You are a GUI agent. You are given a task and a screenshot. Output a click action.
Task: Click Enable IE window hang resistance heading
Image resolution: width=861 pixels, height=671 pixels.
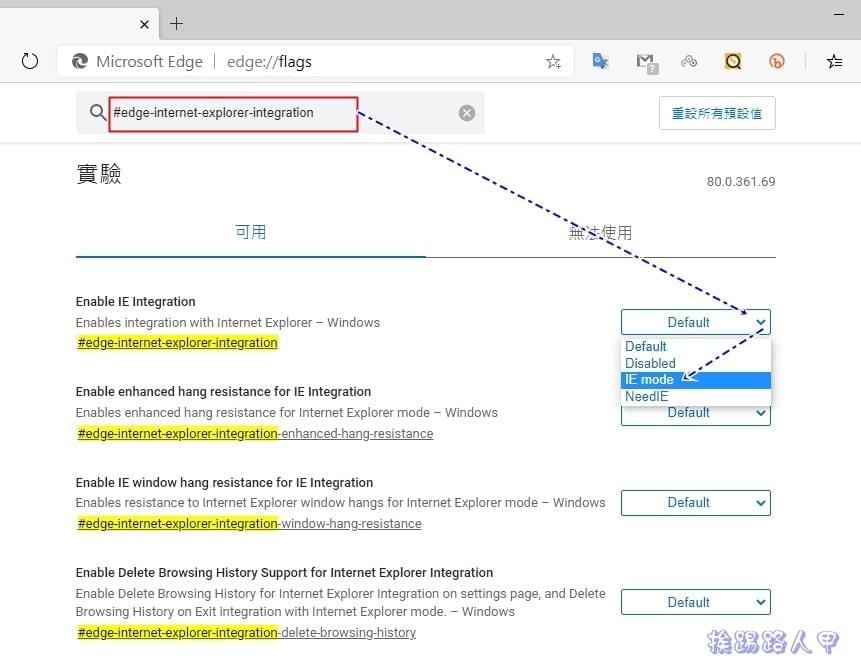225,483
